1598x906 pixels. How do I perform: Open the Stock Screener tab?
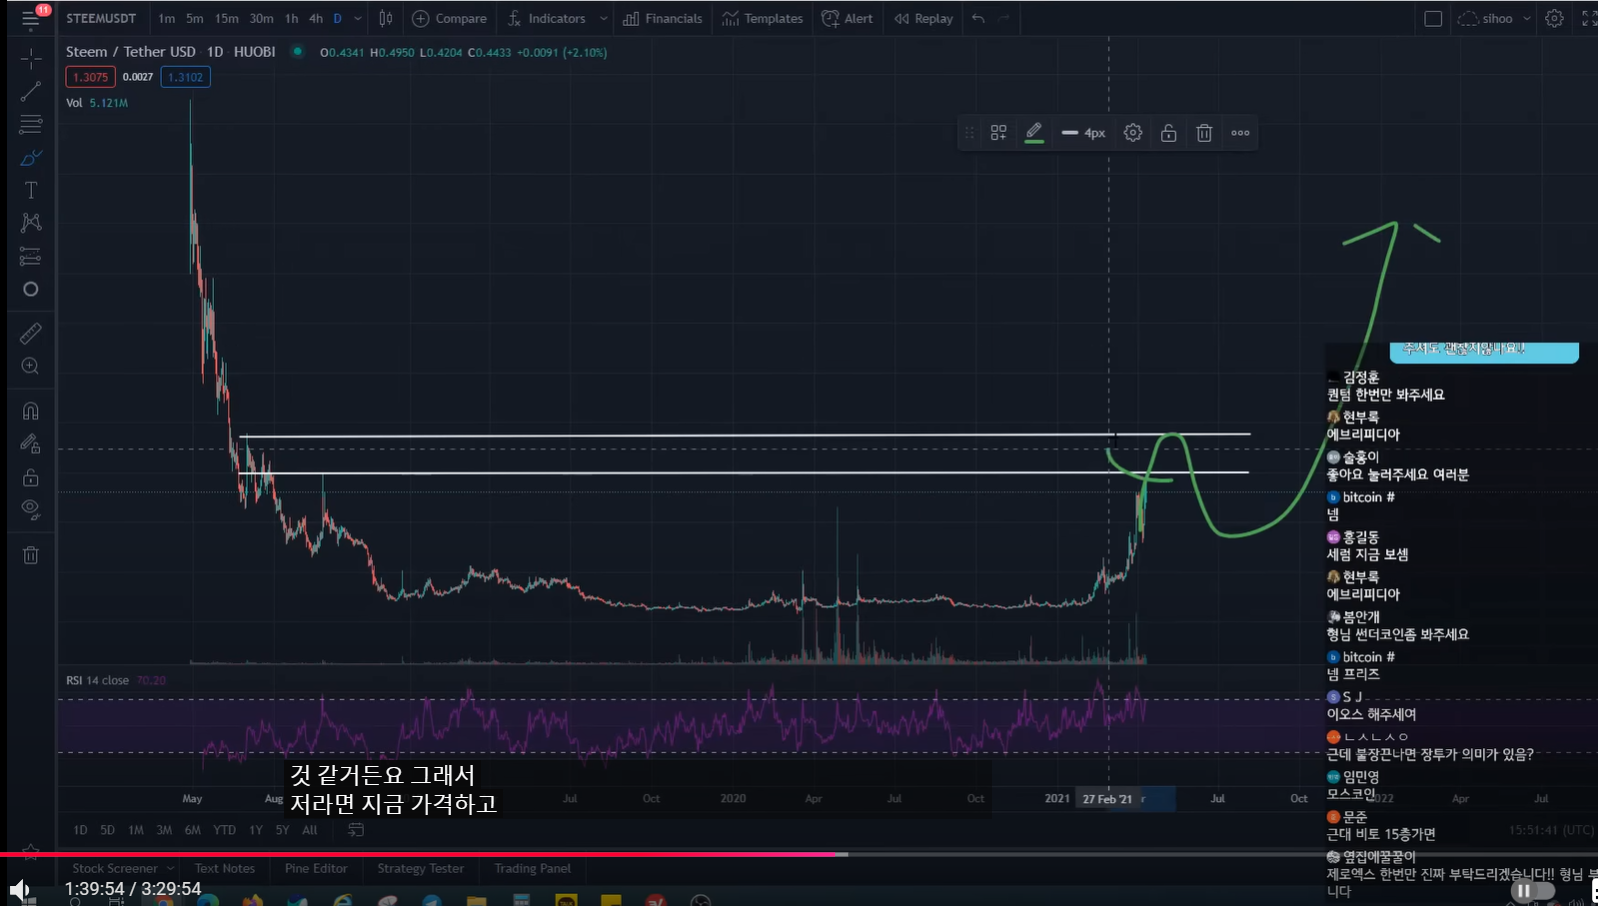coord(115,868)
